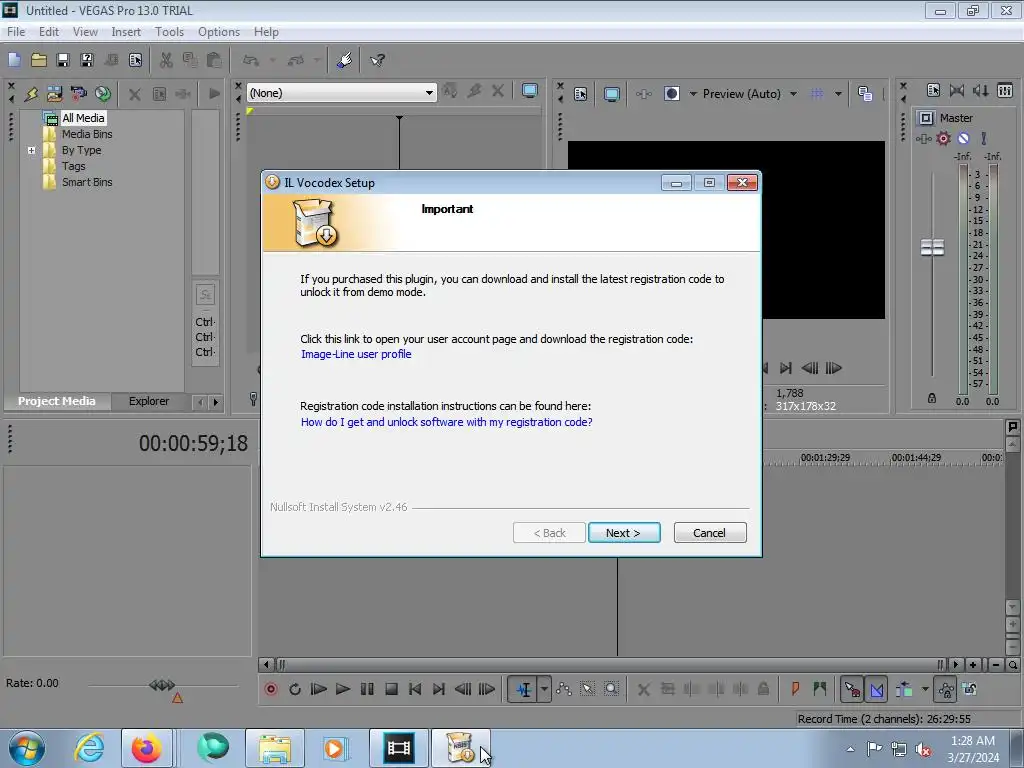The height and width of the screenshot is (768, 1024).
Task: Open the Auto Ripple mode dropdown arrow
Action: coord(925,689)
